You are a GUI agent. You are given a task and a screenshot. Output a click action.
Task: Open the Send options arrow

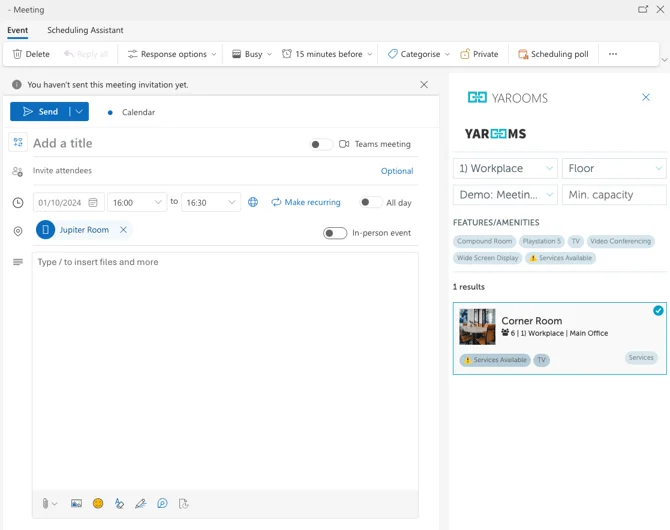pyautogui.click(x=79, y=112)
